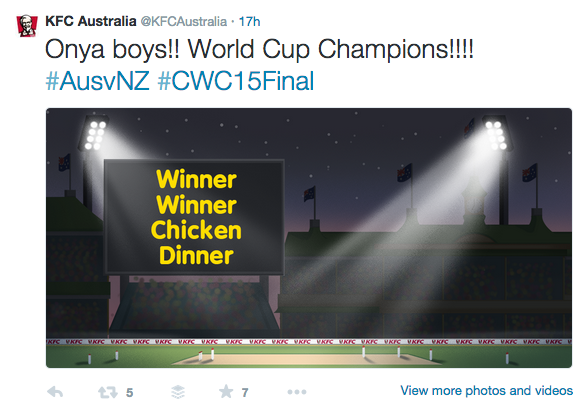Click the reply arrow icon
588x415 pixels.
55,392
